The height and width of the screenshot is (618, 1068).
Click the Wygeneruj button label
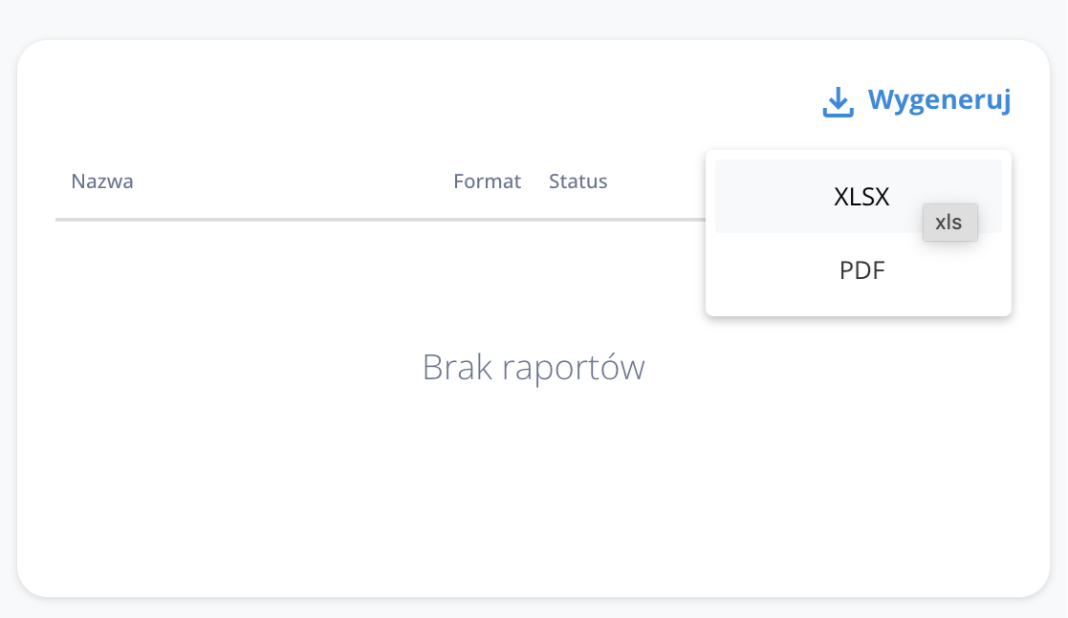[x=939, y=100]
